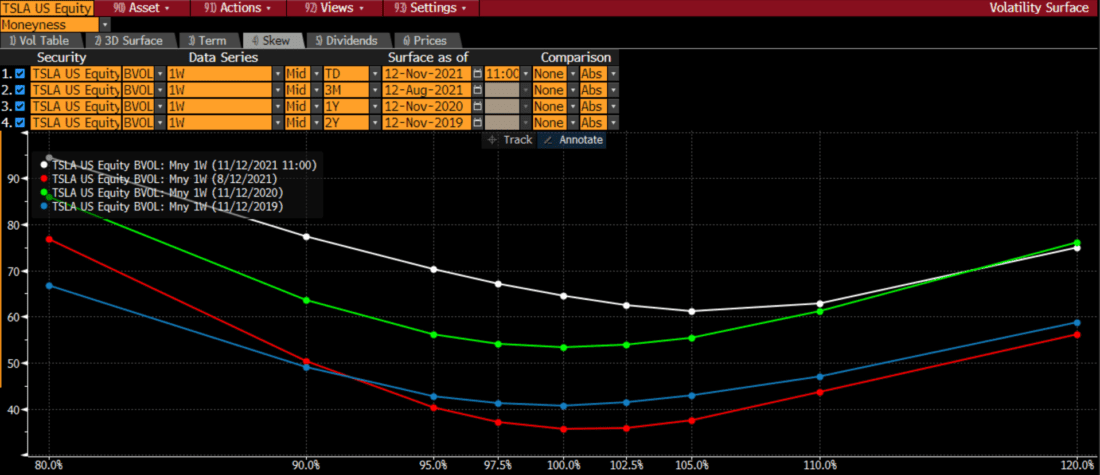Open calendar picker for 12-Aug-2021 date

(x=478, y=90)
